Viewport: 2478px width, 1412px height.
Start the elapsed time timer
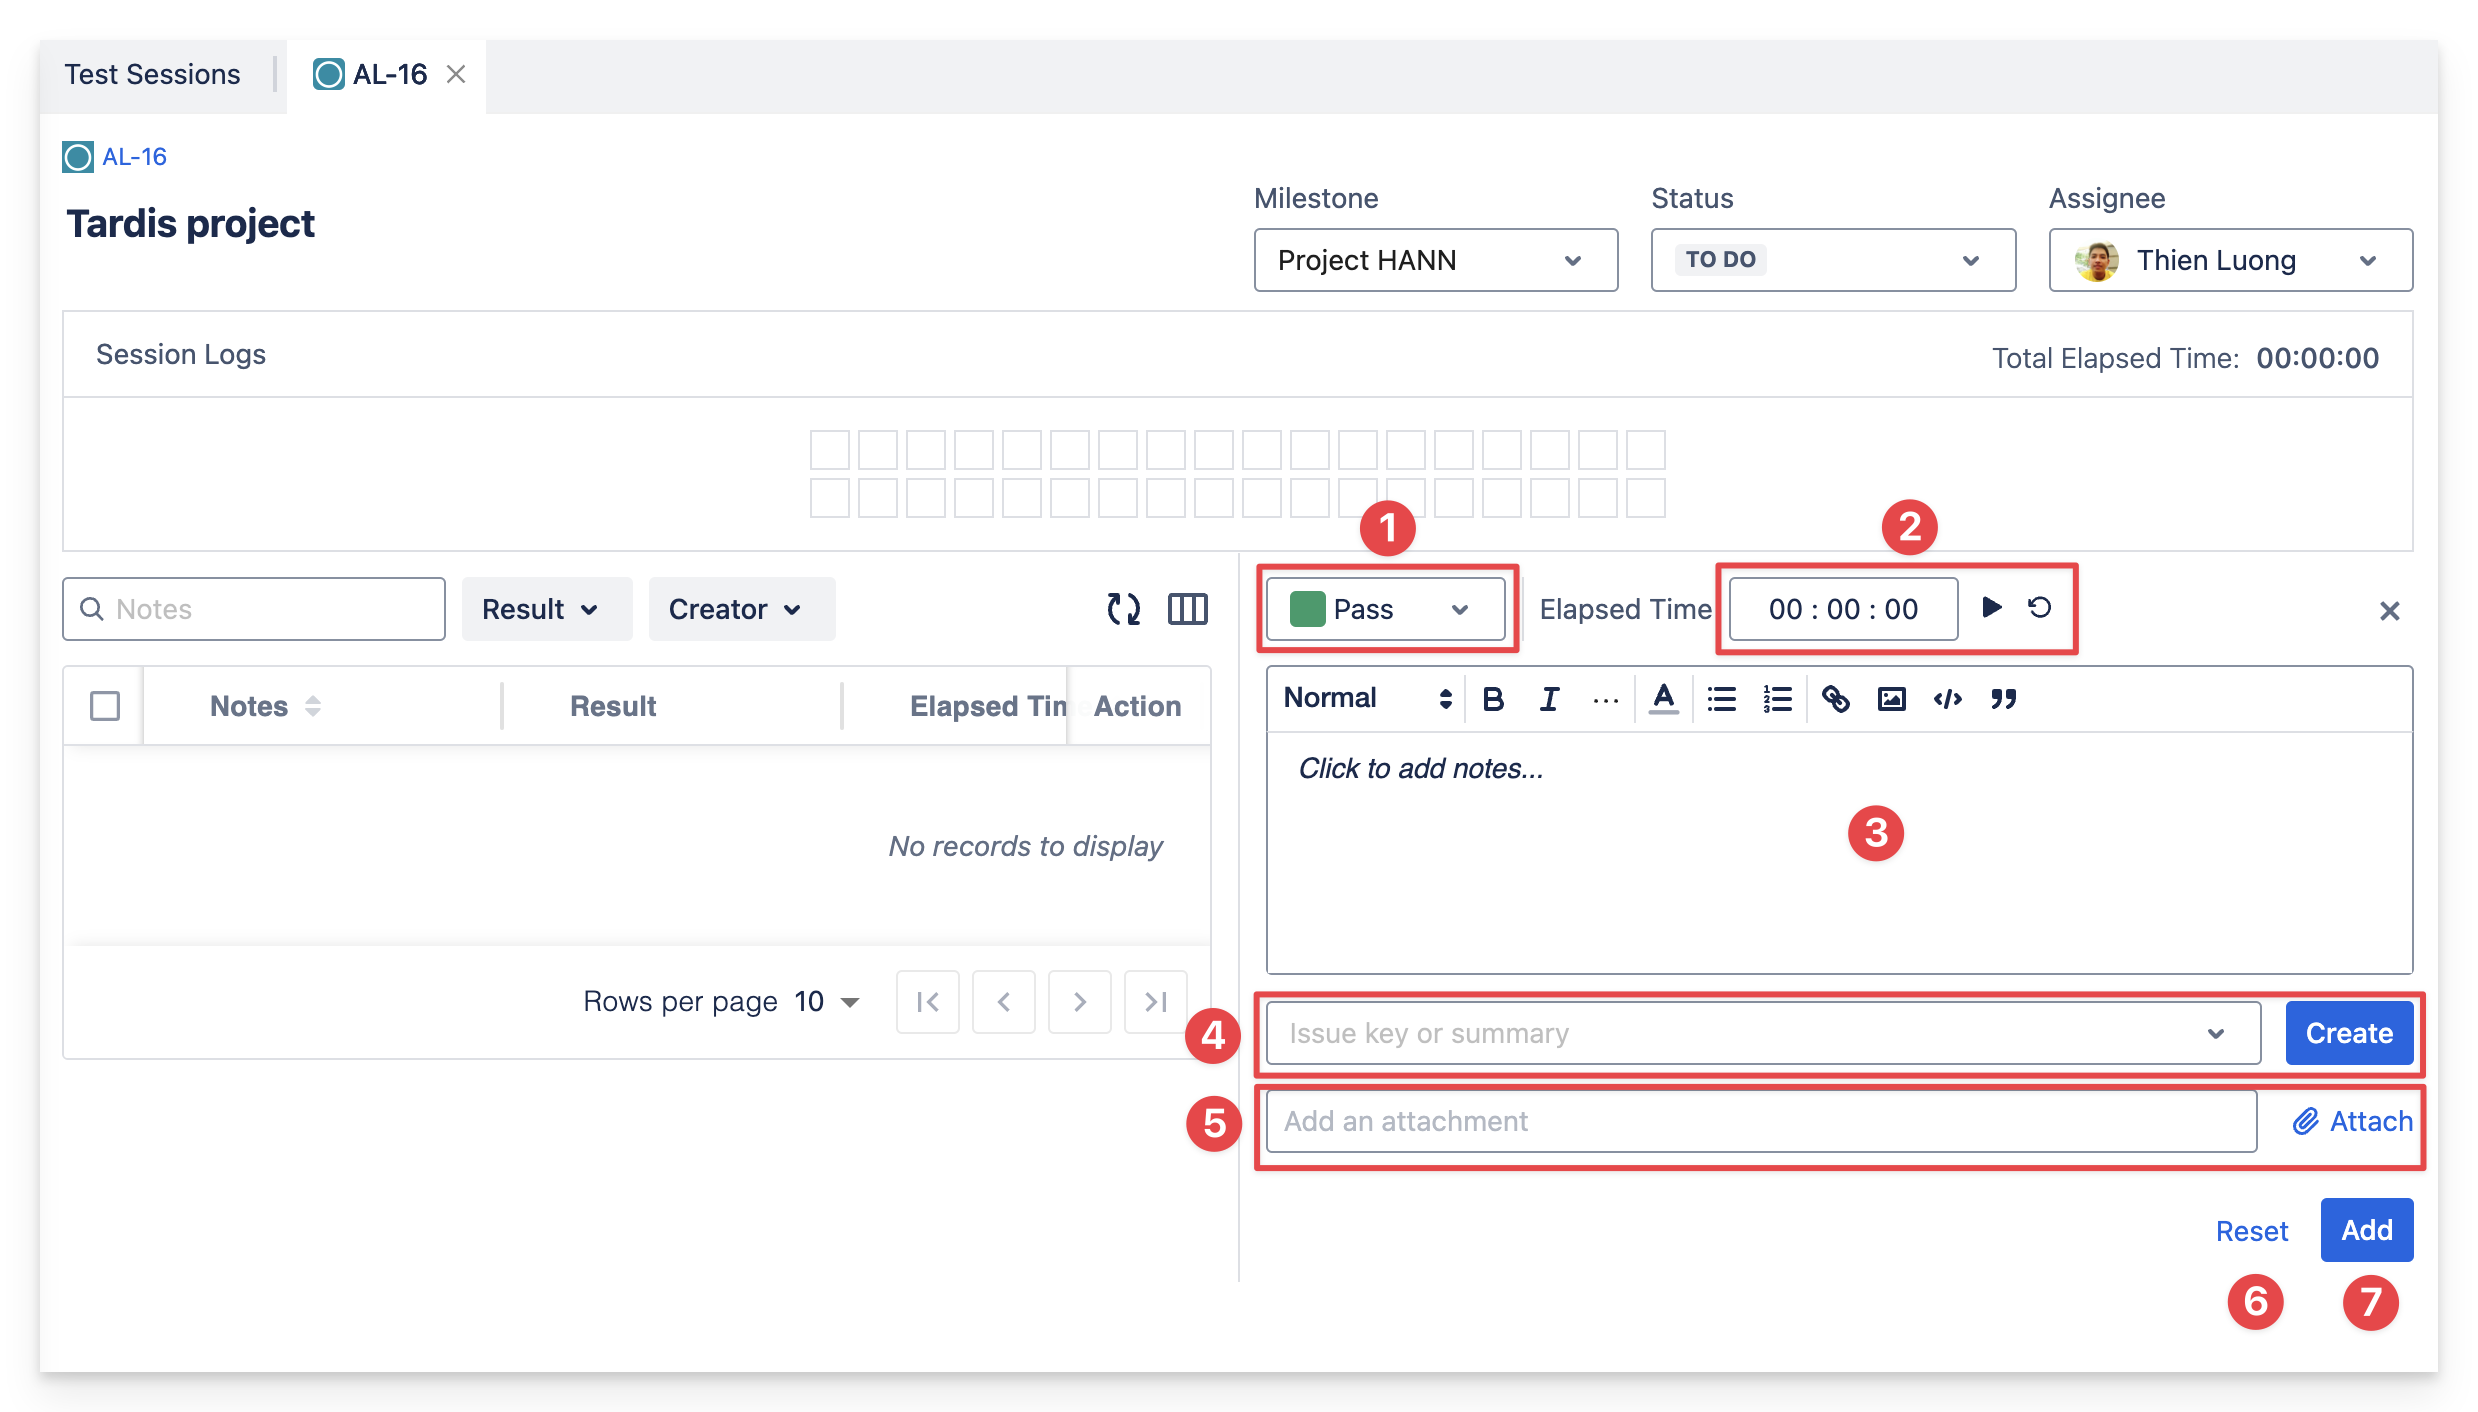coord(1991,607)
